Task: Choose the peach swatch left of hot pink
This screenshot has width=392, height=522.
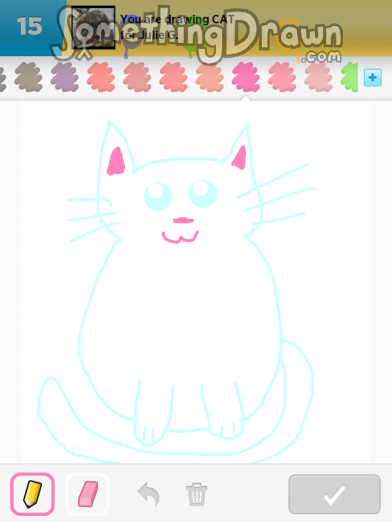Action: tap(210, 77)
